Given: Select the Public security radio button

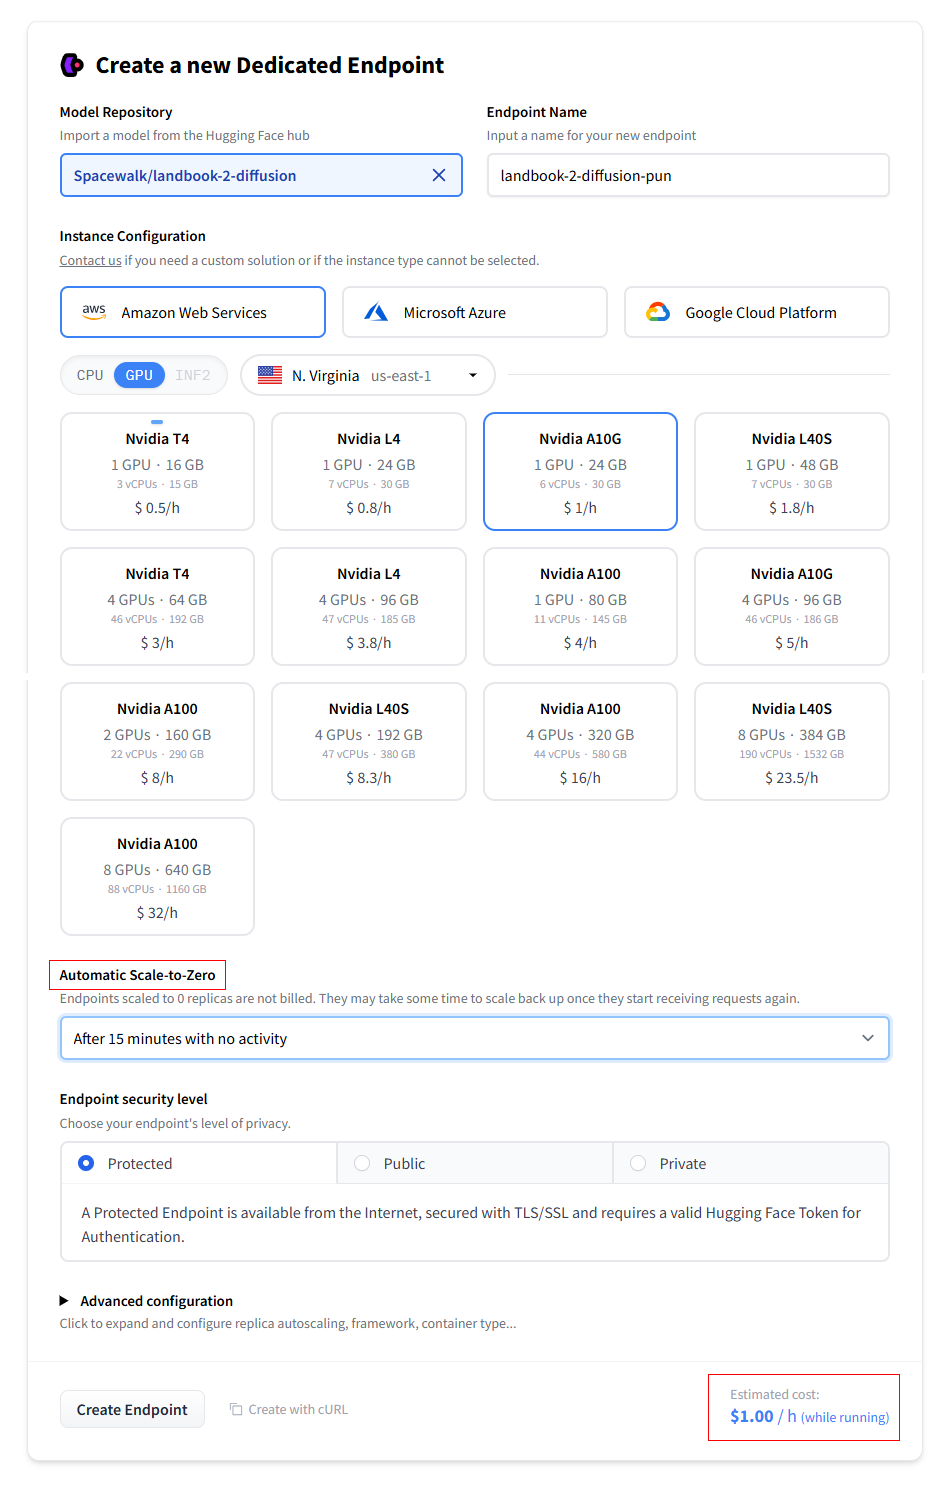Looking at the screenshot, I should click(362, 1164).
